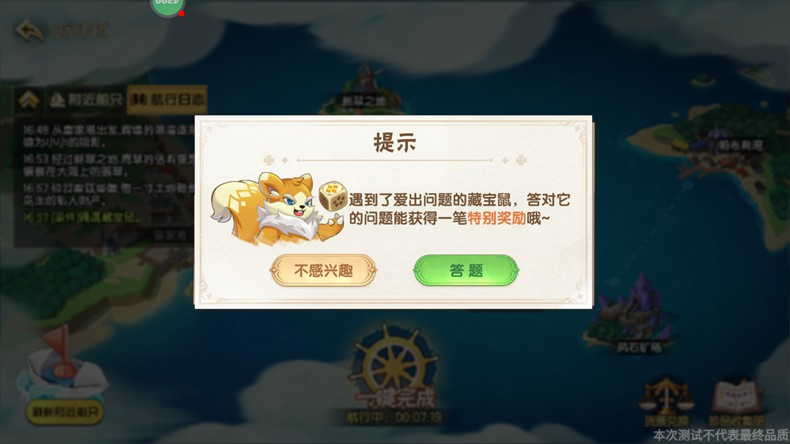Click the ship's wheel 一键完成 icon

(394, 367)
